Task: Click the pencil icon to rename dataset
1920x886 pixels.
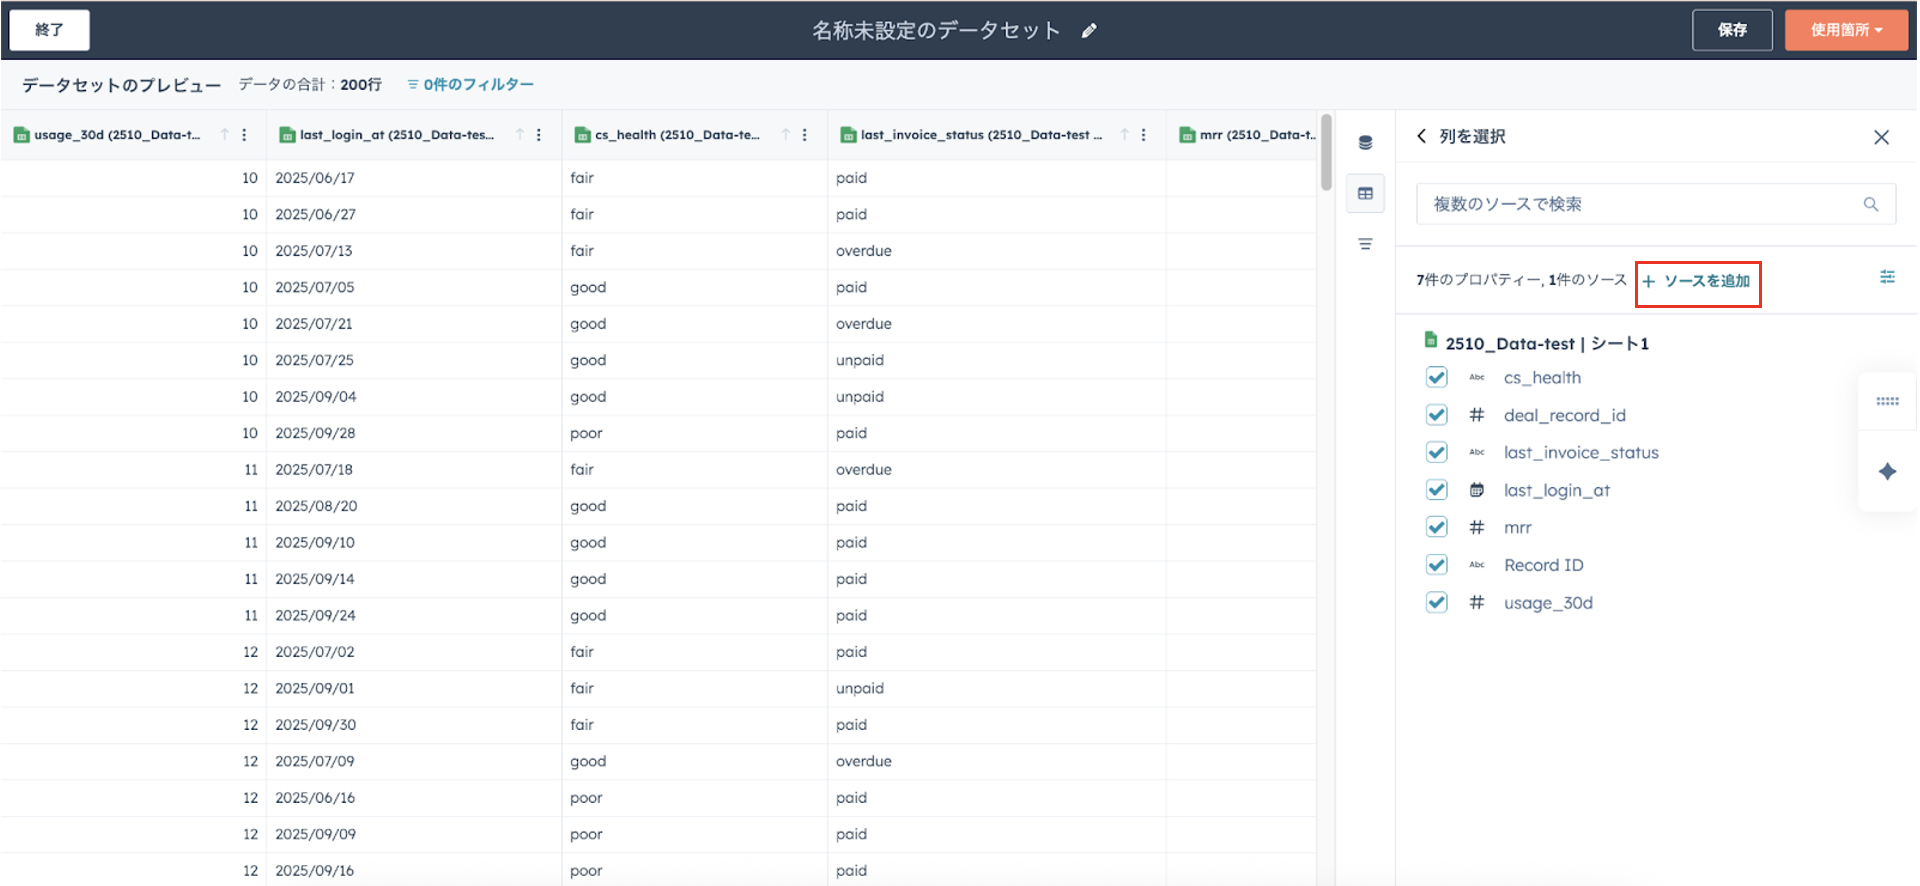Action: pos(1089,31)
